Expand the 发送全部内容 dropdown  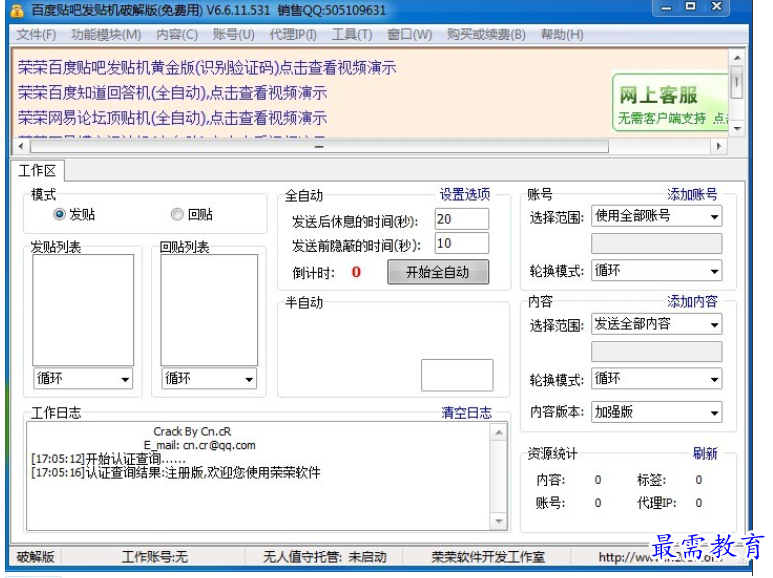[657, 324]
